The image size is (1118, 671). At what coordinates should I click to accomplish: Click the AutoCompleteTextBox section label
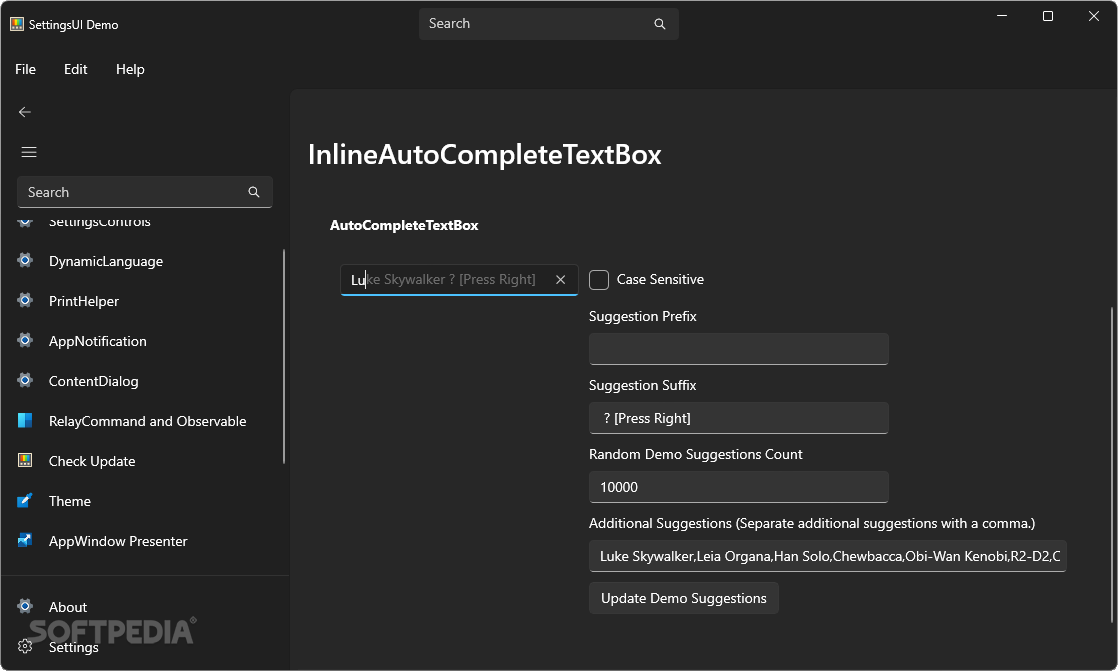pyautogui.click(x=404, y=225)
